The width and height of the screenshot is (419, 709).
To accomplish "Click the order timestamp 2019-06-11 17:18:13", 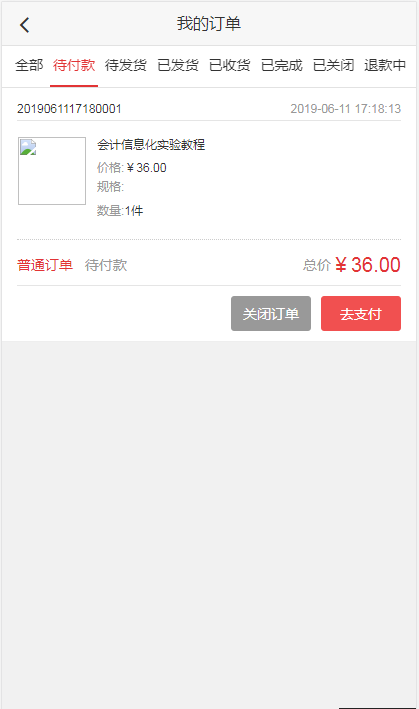I will (346, 109).
